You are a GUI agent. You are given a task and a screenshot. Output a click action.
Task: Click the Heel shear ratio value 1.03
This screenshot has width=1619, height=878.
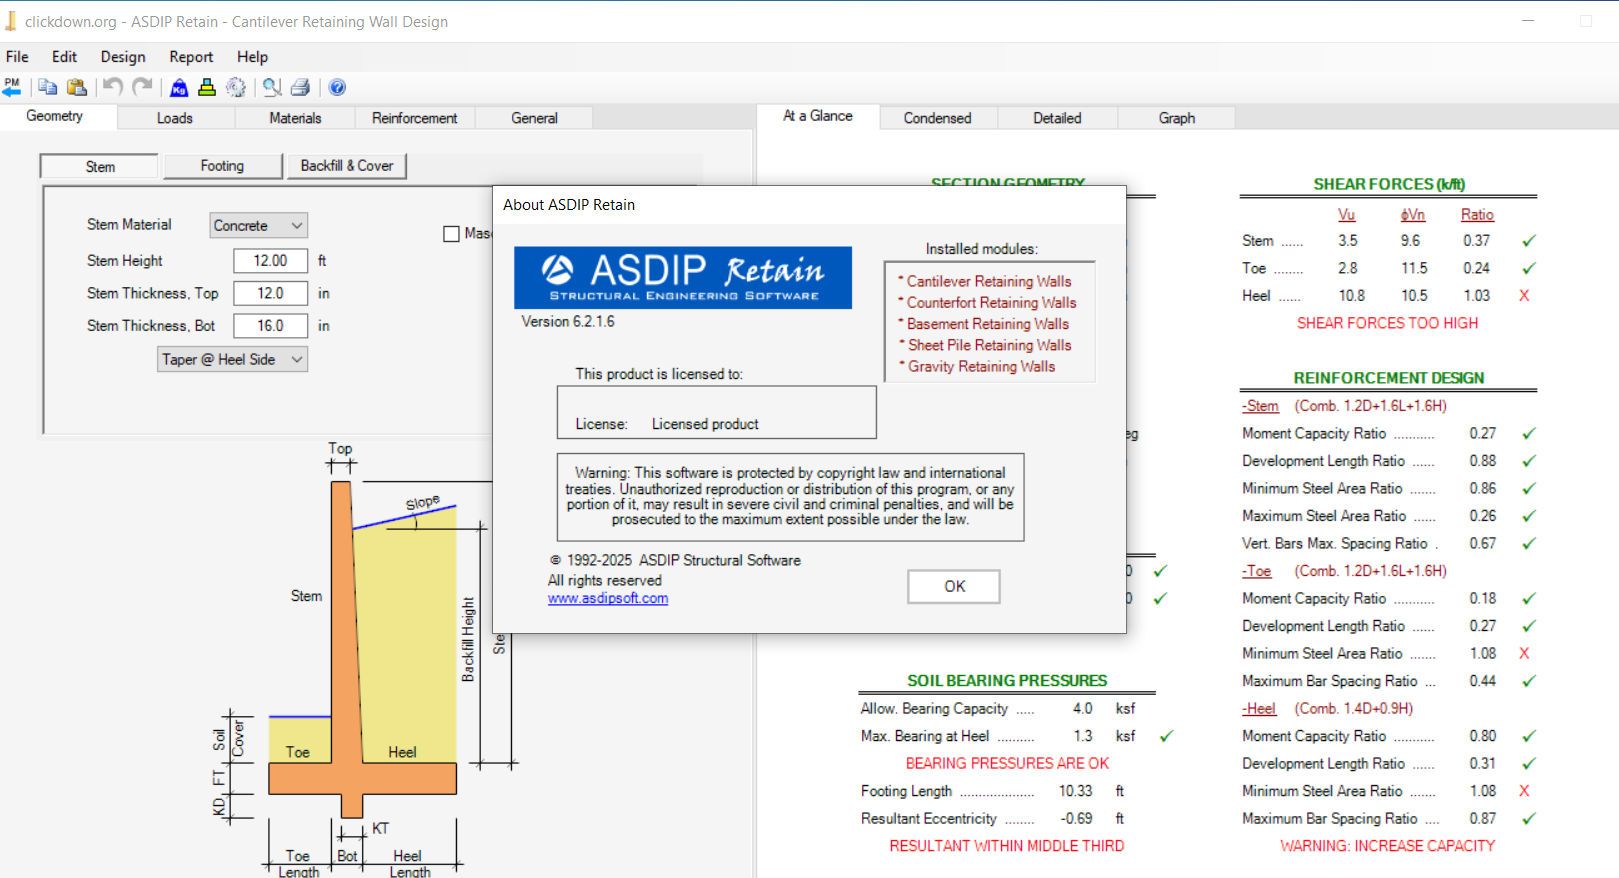point(1476,296)
